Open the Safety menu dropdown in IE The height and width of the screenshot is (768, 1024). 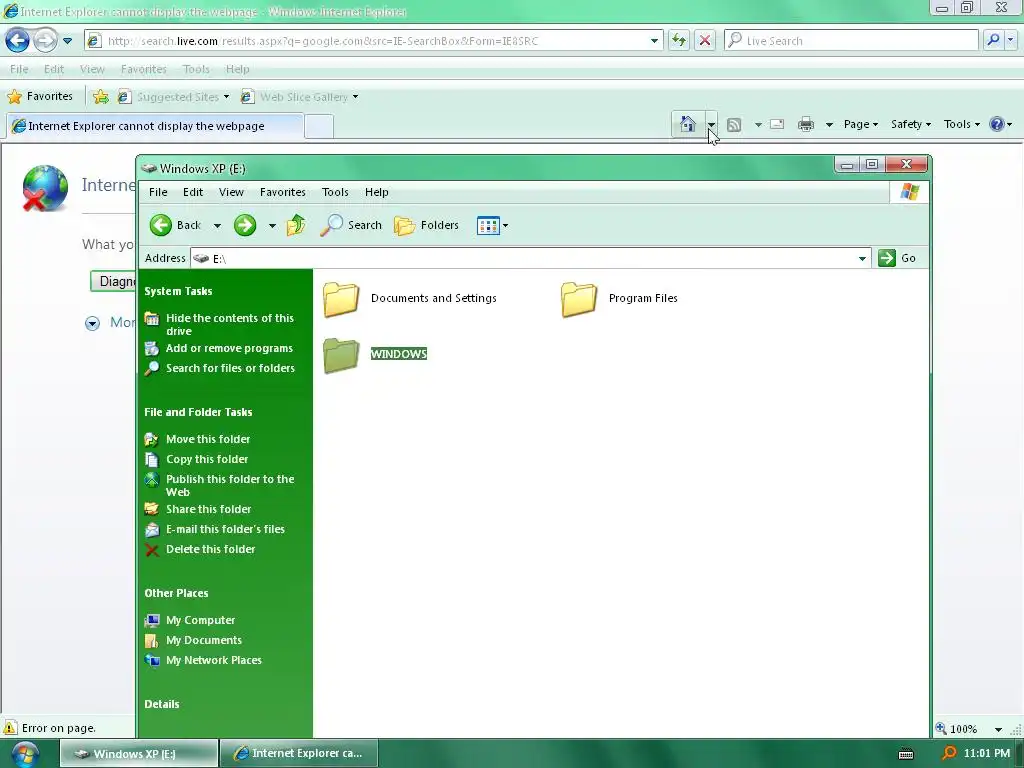click(910, 124)
